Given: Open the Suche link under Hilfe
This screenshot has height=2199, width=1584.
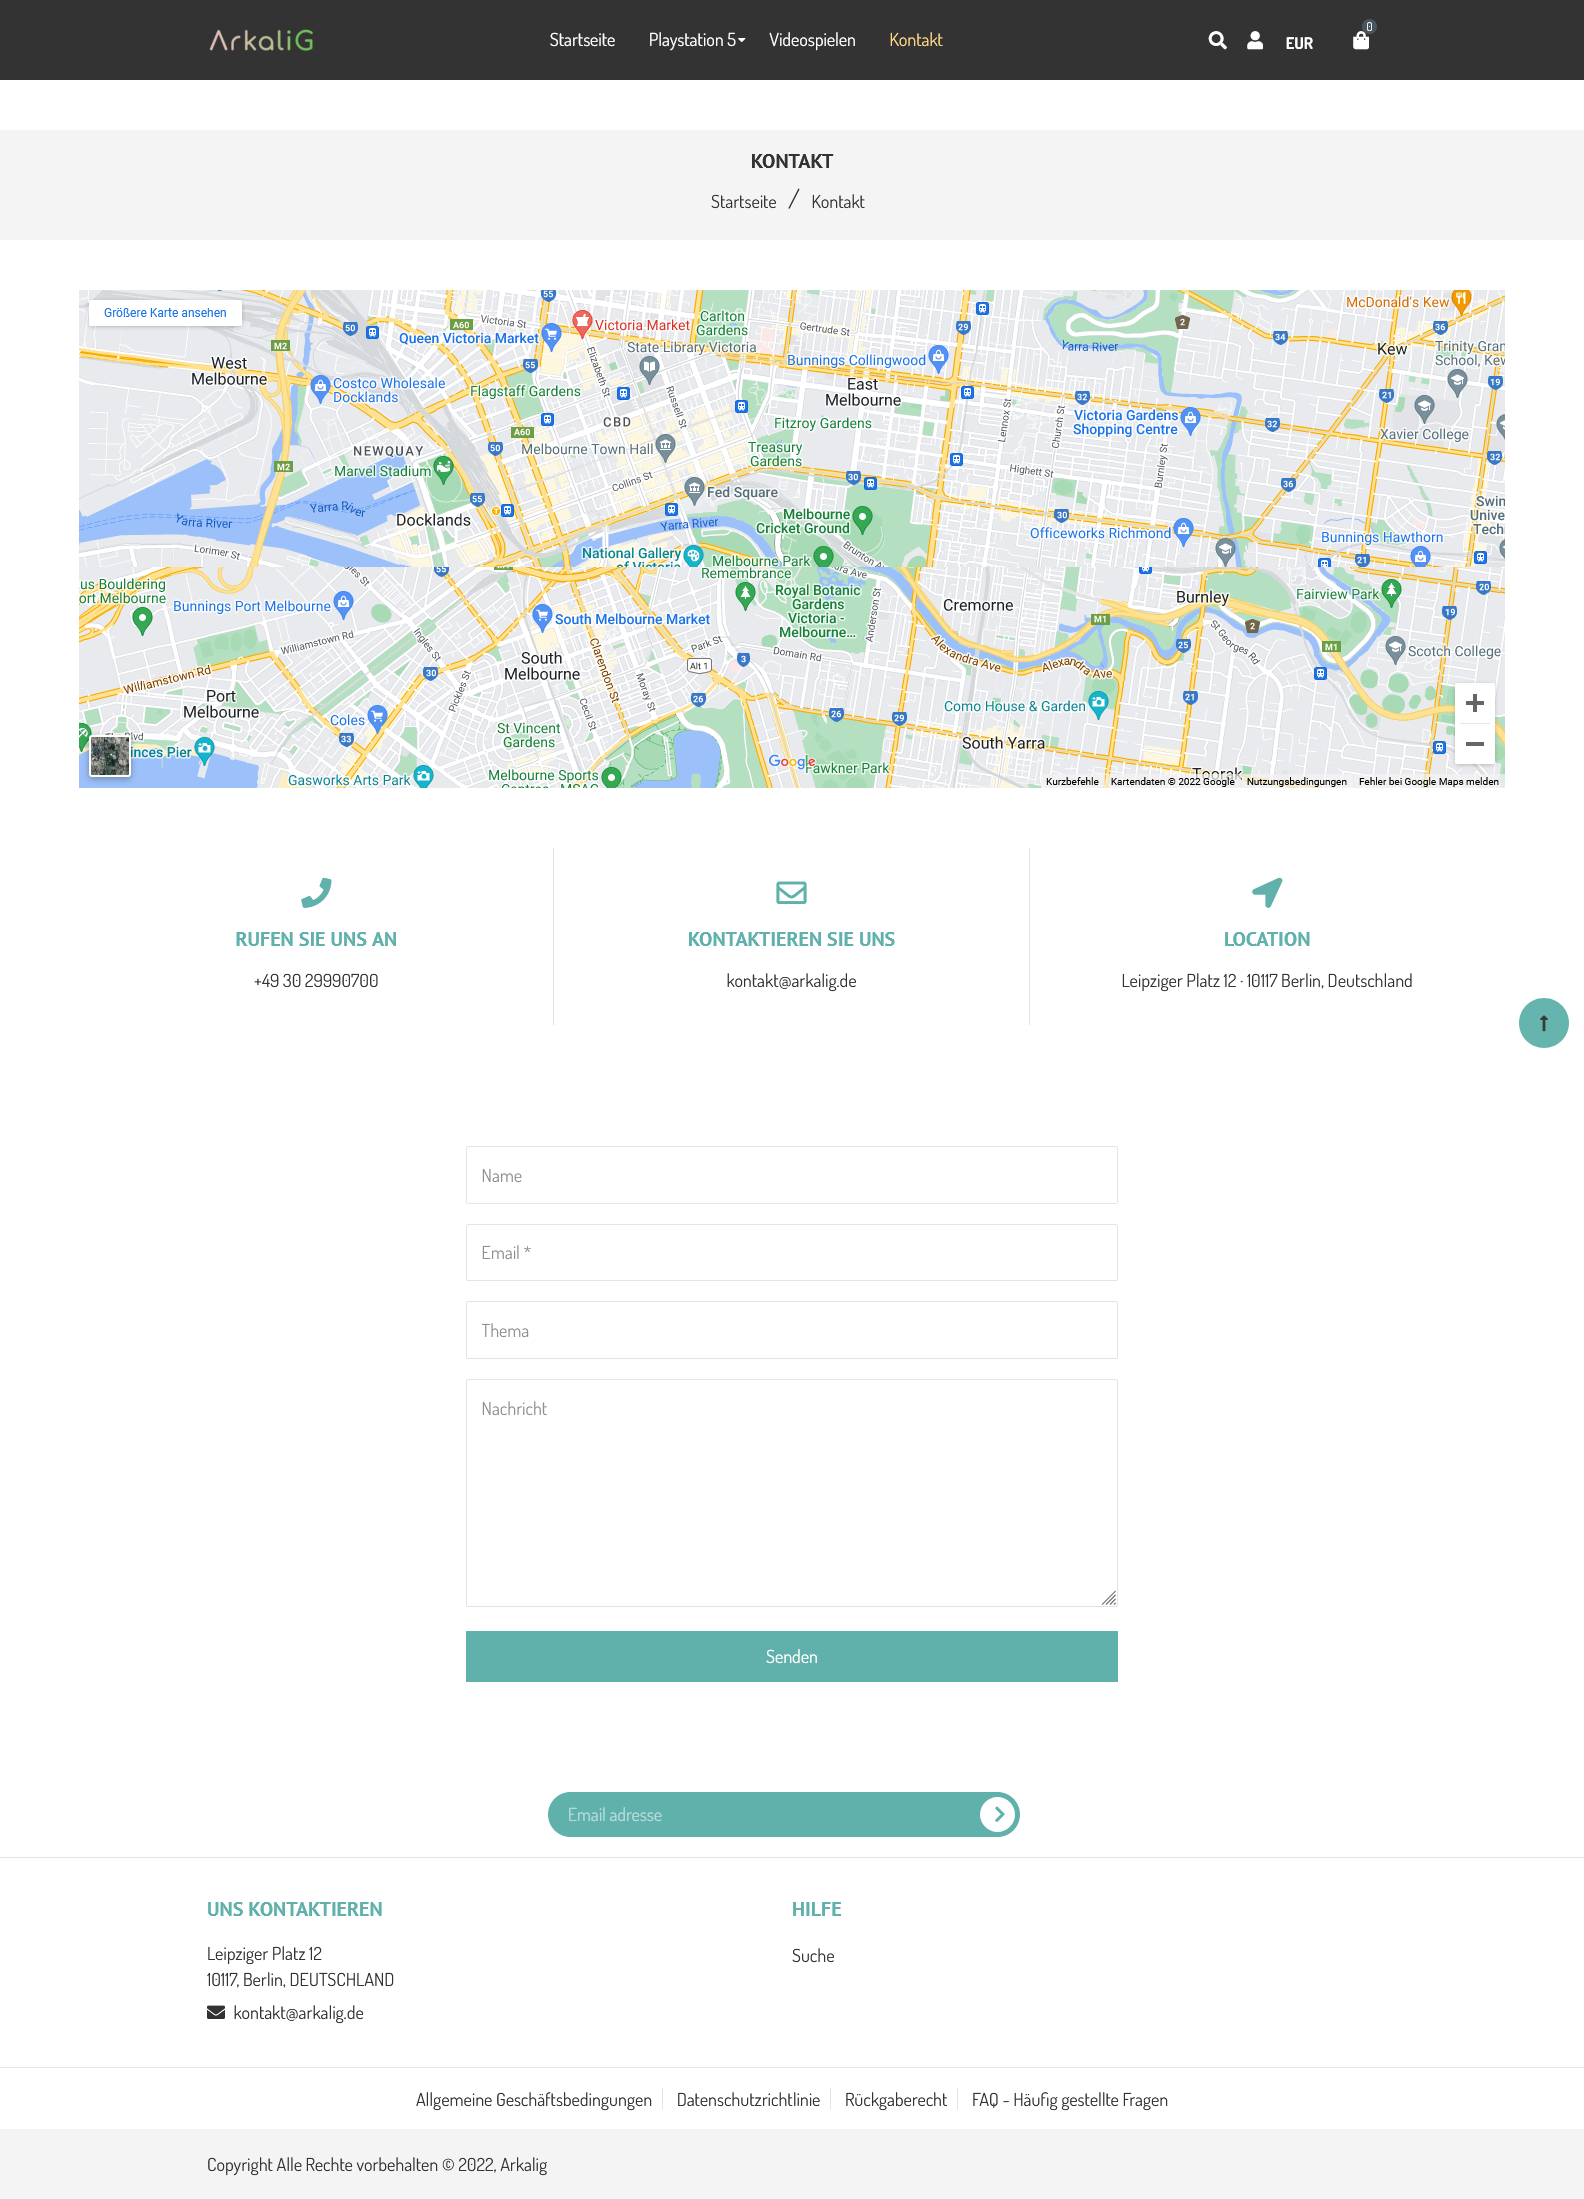Looking at the screenshot, I should 813,1955.
